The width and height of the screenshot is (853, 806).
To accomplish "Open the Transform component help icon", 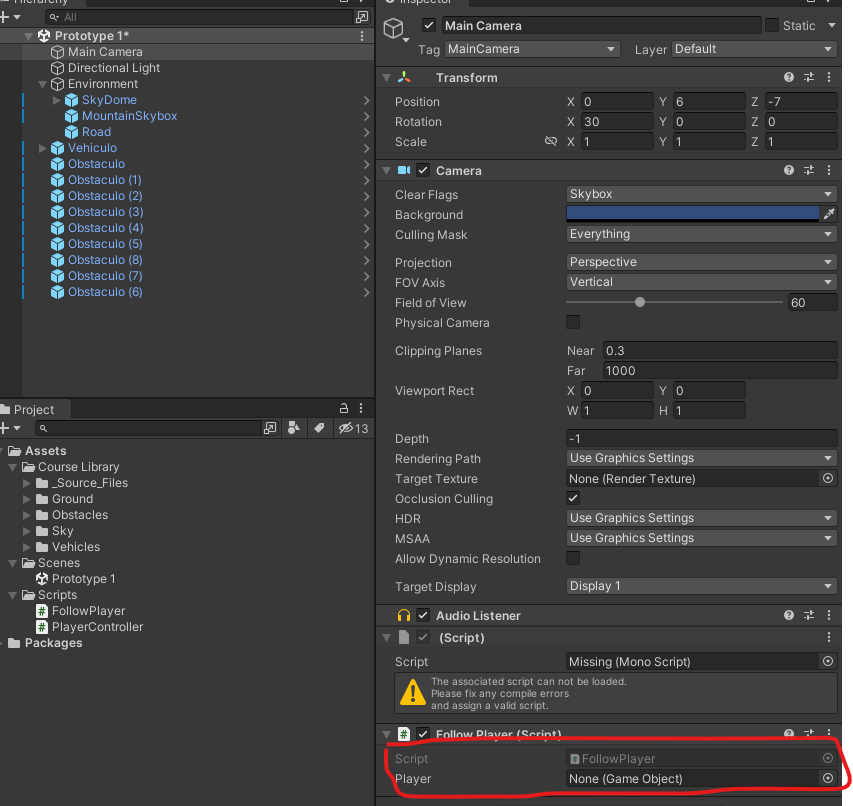I will point(789,78).
